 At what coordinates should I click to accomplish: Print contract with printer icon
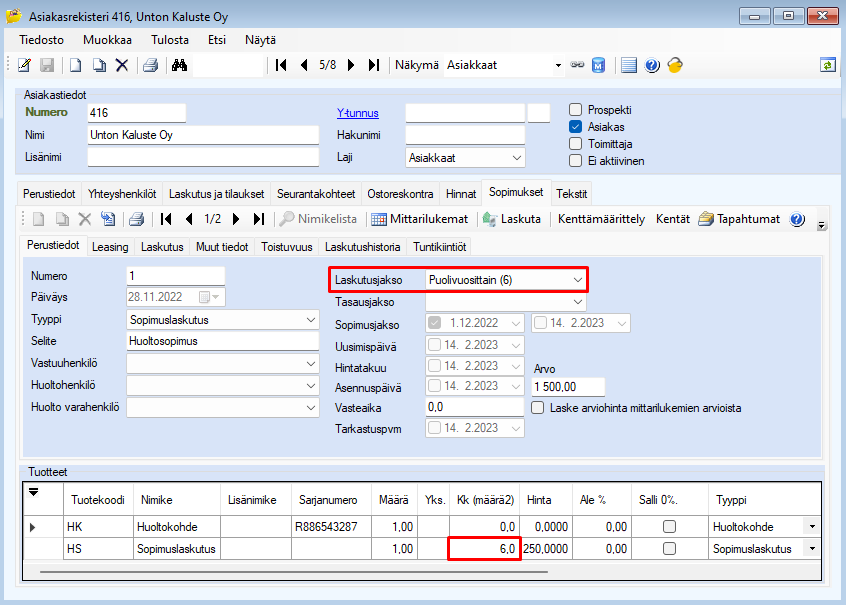pos(137,219)
